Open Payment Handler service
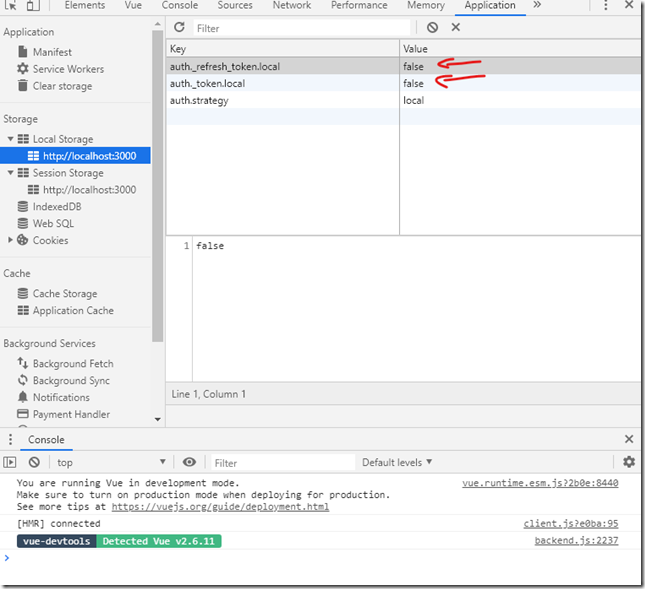The width and height of the screenshot is (645, 589). click(71, 414)
